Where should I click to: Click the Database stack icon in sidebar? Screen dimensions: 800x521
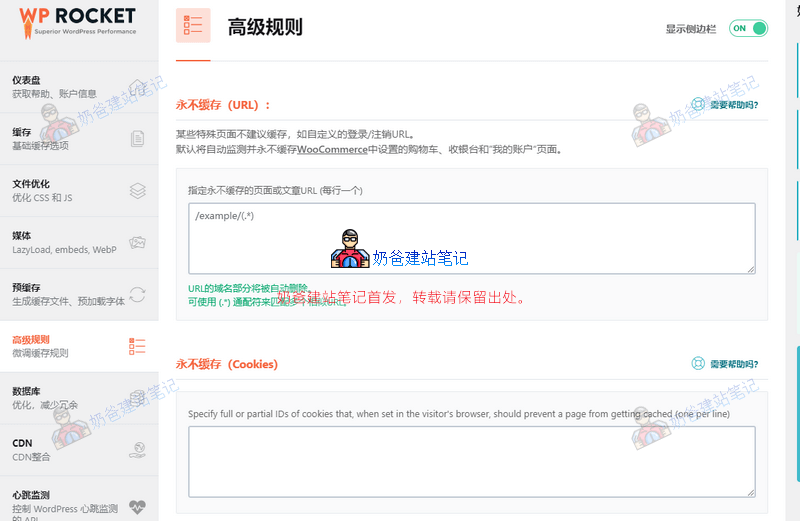click(x=137, y=398)
